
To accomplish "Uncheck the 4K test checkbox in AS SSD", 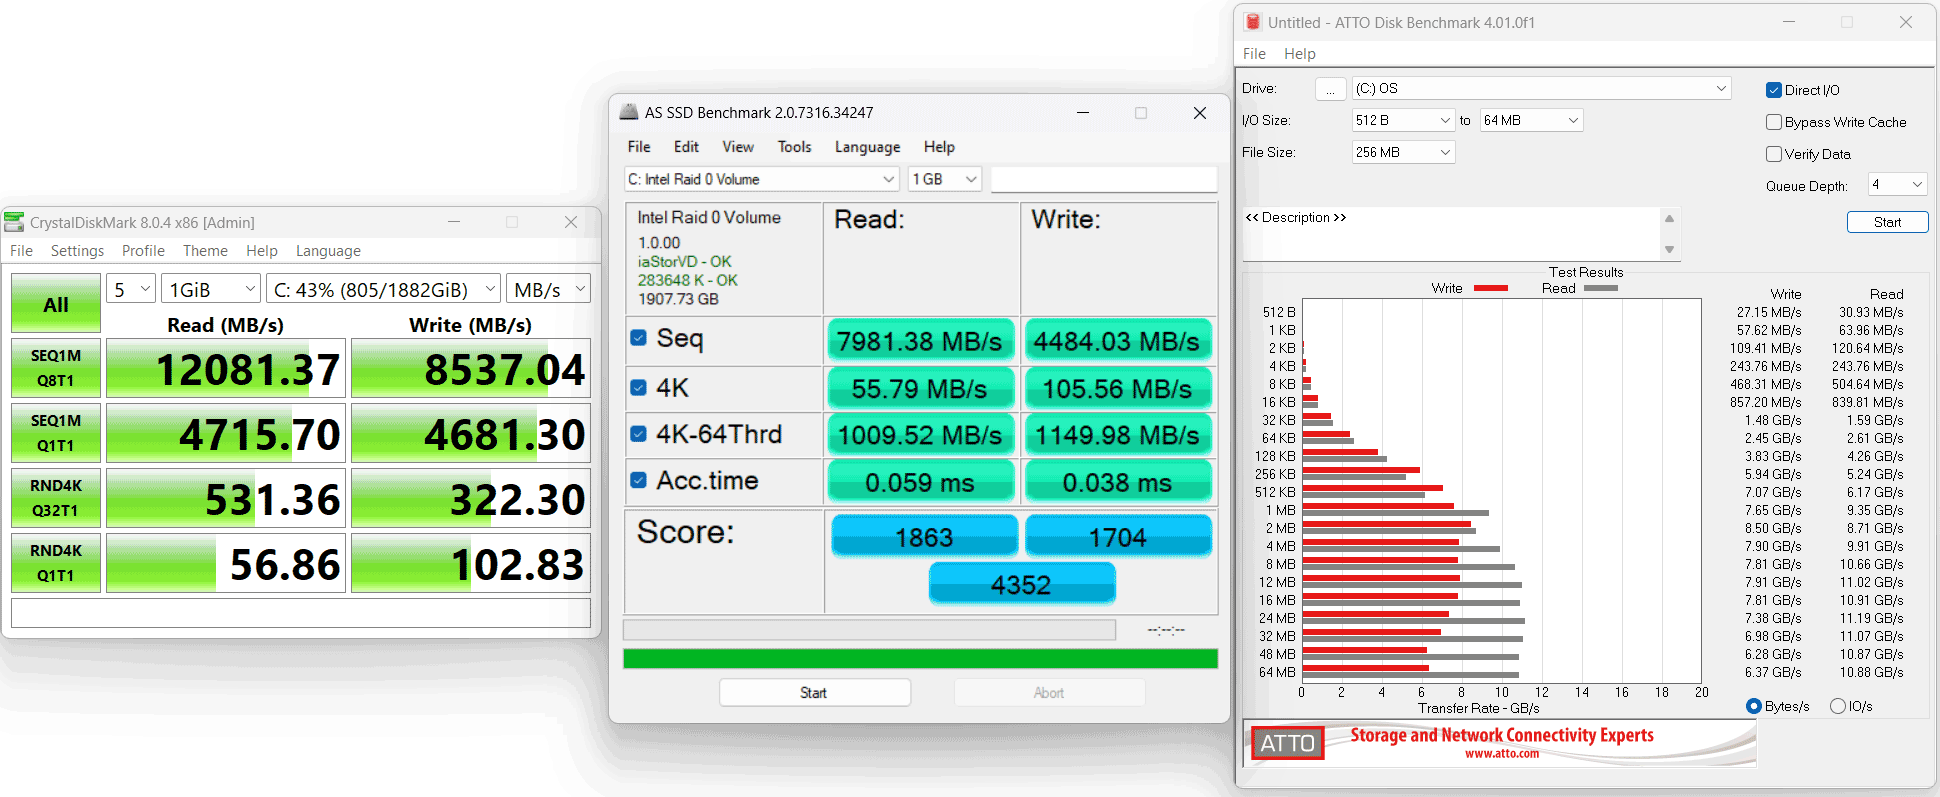I will (639, 387).
